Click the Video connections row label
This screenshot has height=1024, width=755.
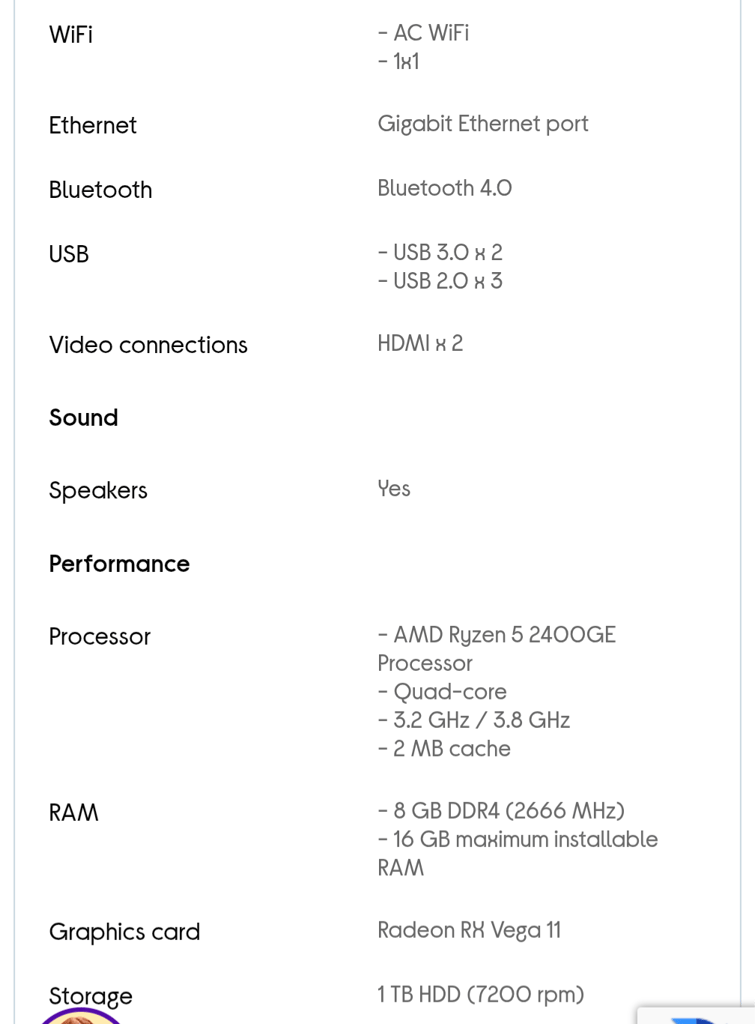[148, 345]
